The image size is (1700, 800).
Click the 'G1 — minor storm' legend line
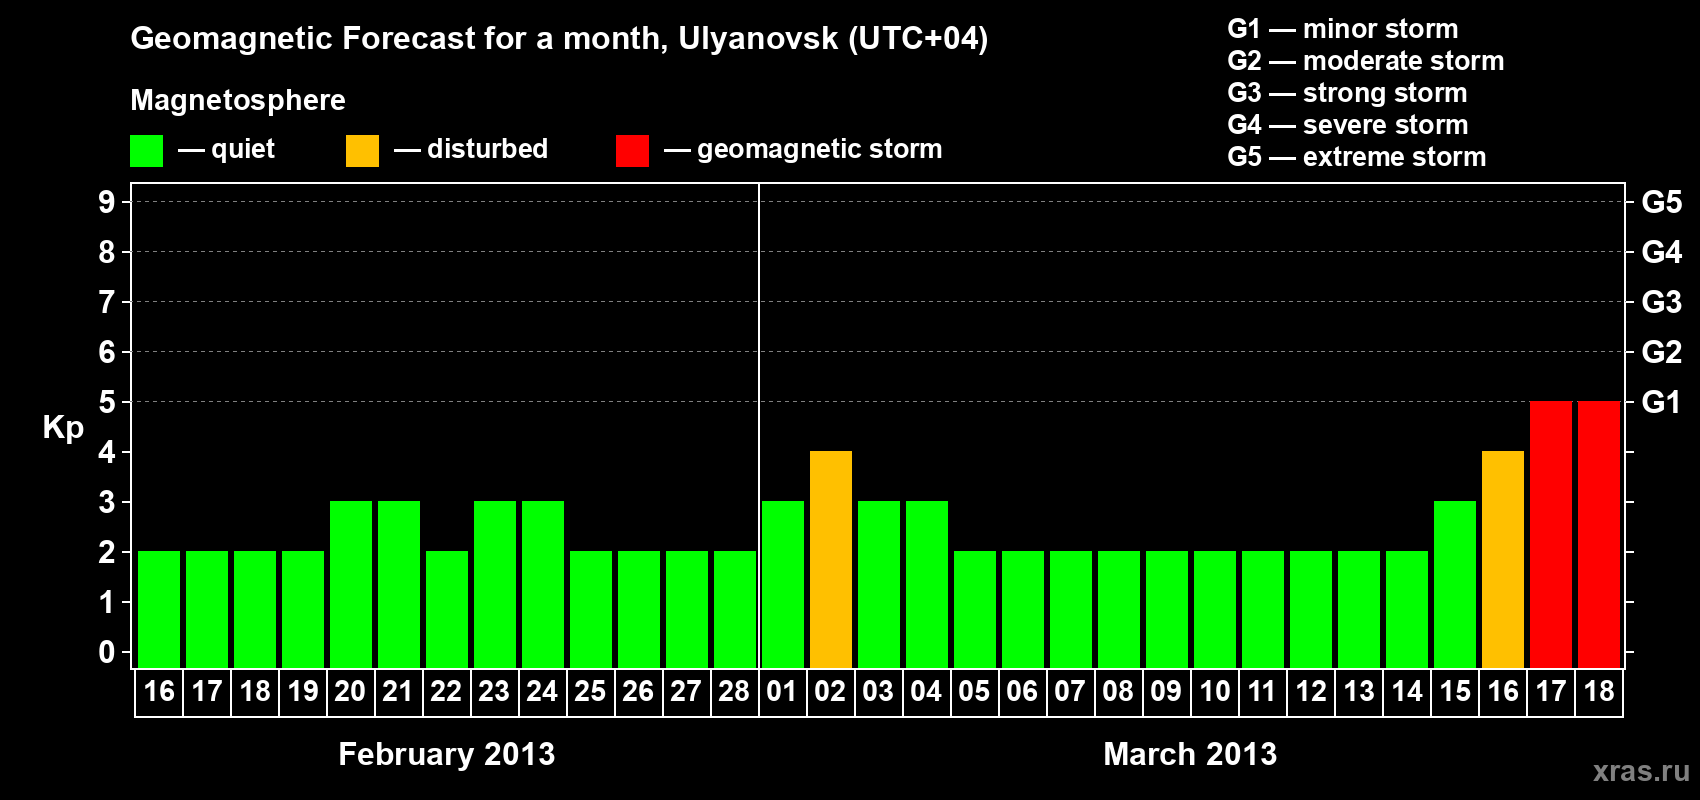click(1342, 29)
